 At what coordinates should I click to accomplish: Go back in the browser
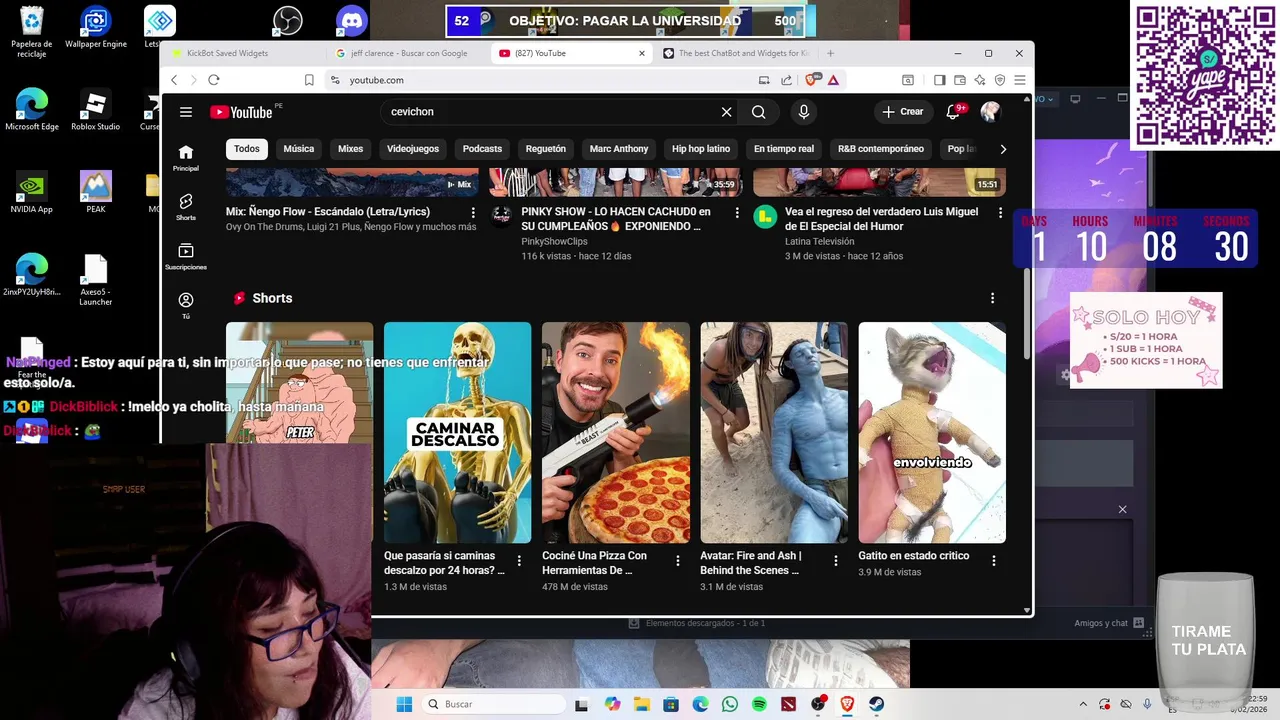174,80
